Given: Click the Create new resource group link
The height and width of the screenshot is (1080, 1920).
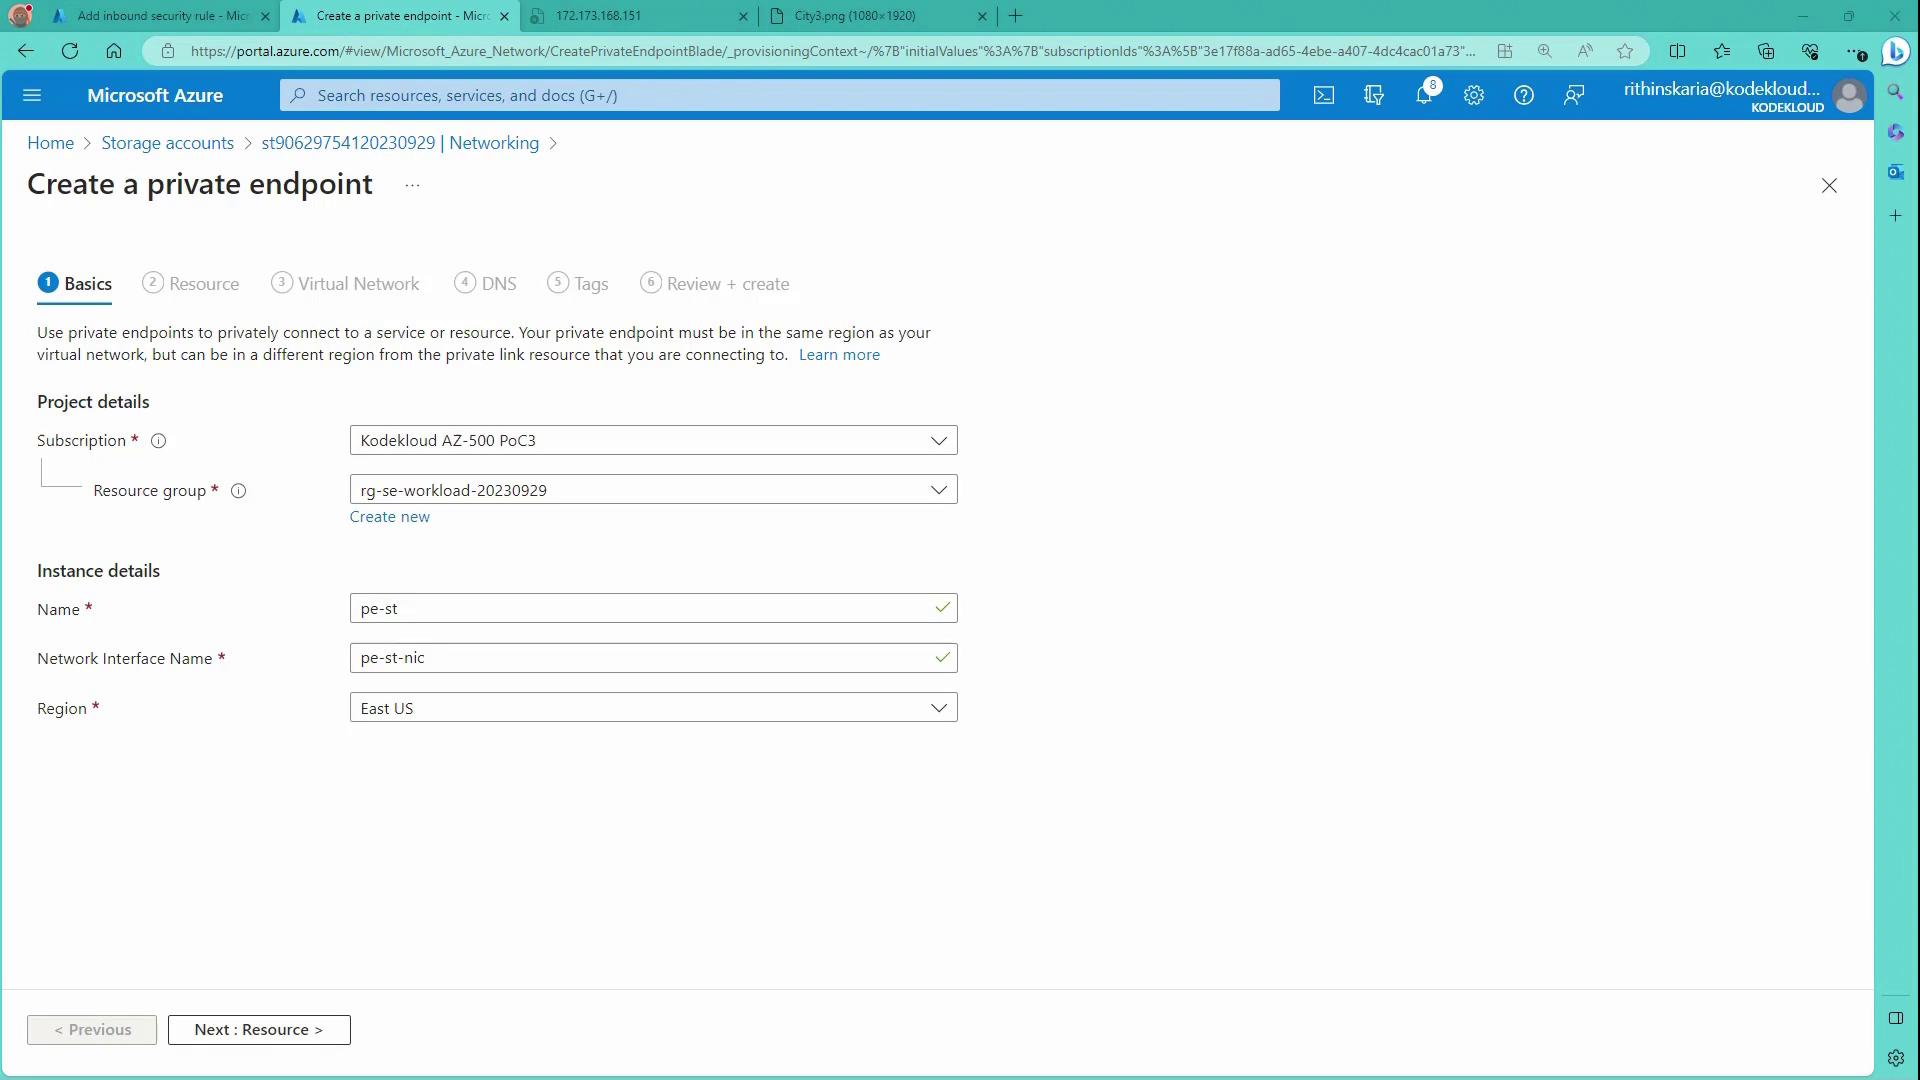Looking at the screenshot, I should (389, 517).
